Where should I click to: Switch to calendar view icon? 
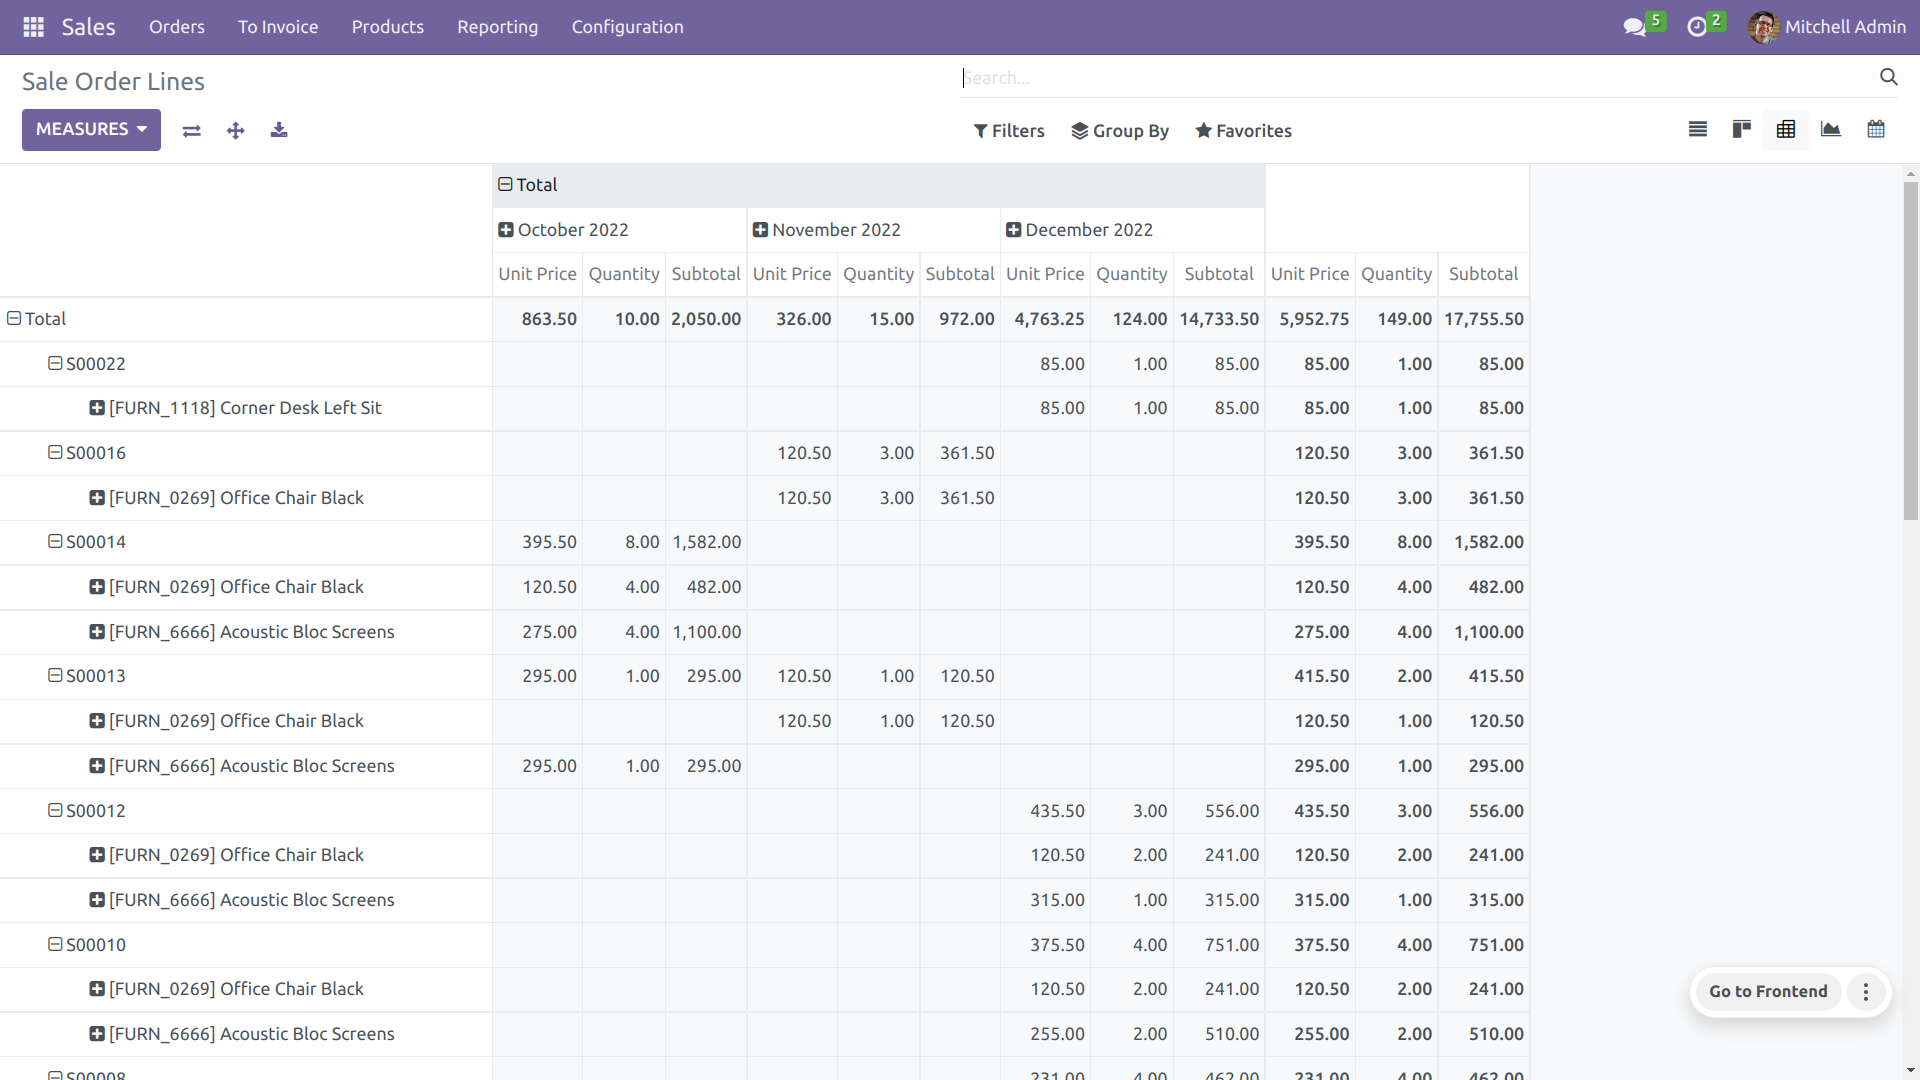(x=1876, y=129)
